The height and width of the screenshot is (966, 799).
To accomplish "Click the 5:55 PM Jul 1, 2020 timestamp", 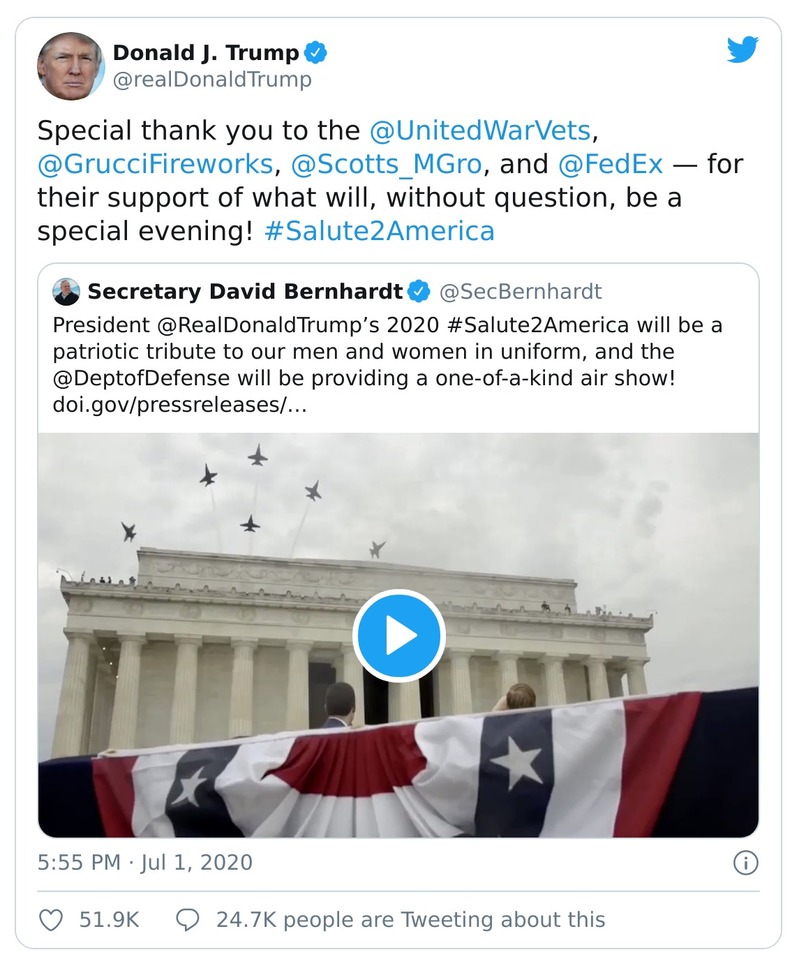I will (145, 862).
